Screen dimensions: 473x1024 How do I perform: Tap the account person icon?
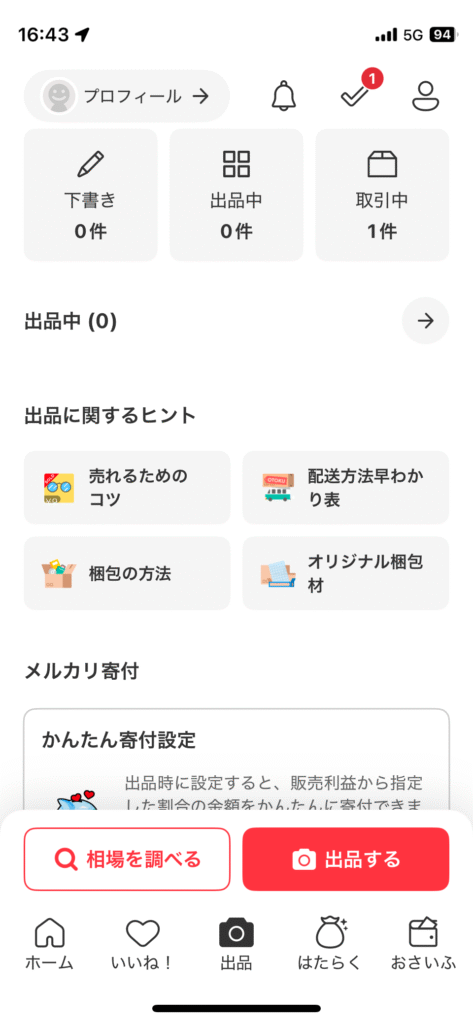[x=426, y=96]
